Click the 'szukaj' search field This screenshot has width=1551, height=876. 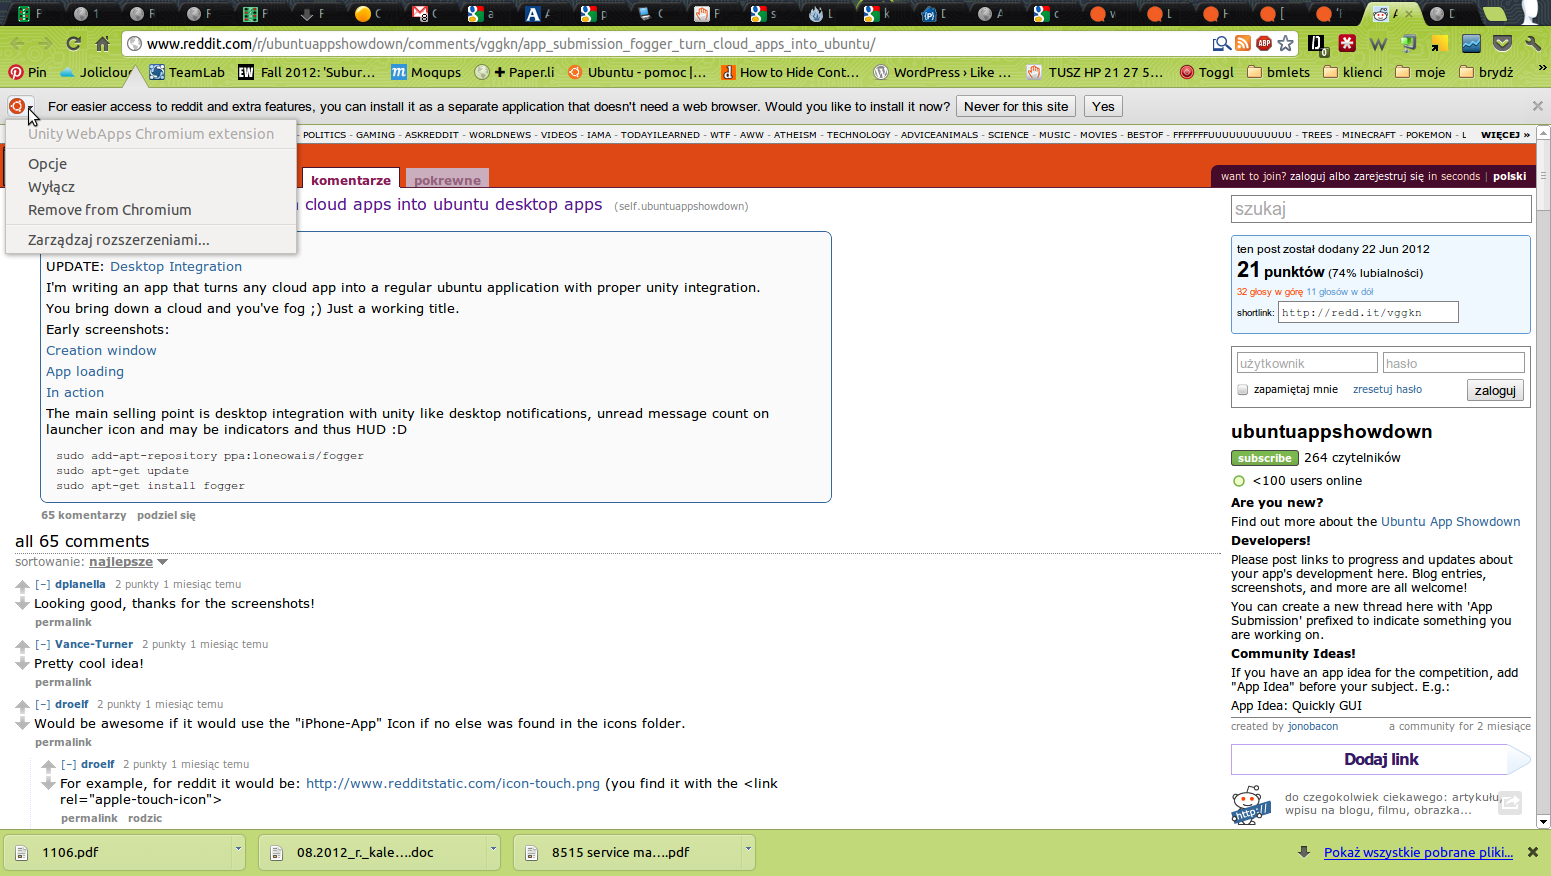[x=1380, y=209]
